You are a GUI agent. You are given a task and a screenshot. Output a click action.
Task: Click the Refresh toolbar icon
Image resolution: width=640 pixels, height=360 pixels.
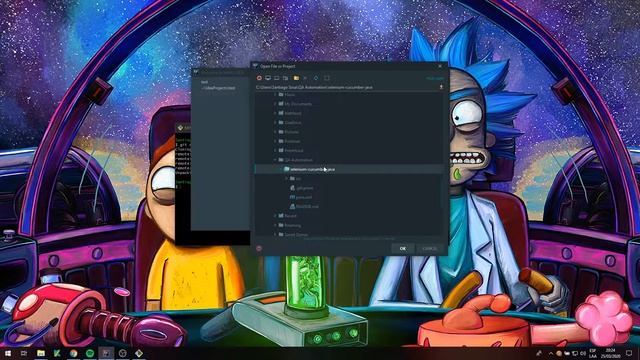pyautogui.click(x=316, y=78)
